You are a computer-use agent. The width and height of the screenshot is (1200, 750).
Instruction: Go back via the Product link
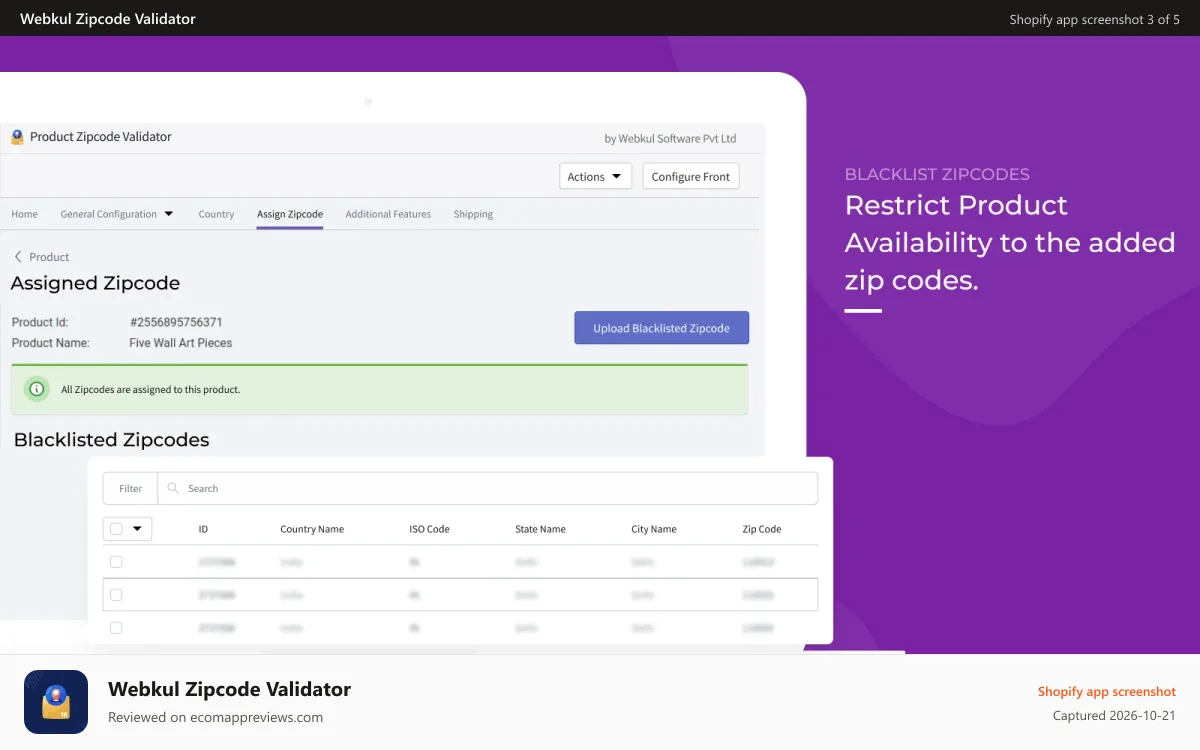point(49,257)
